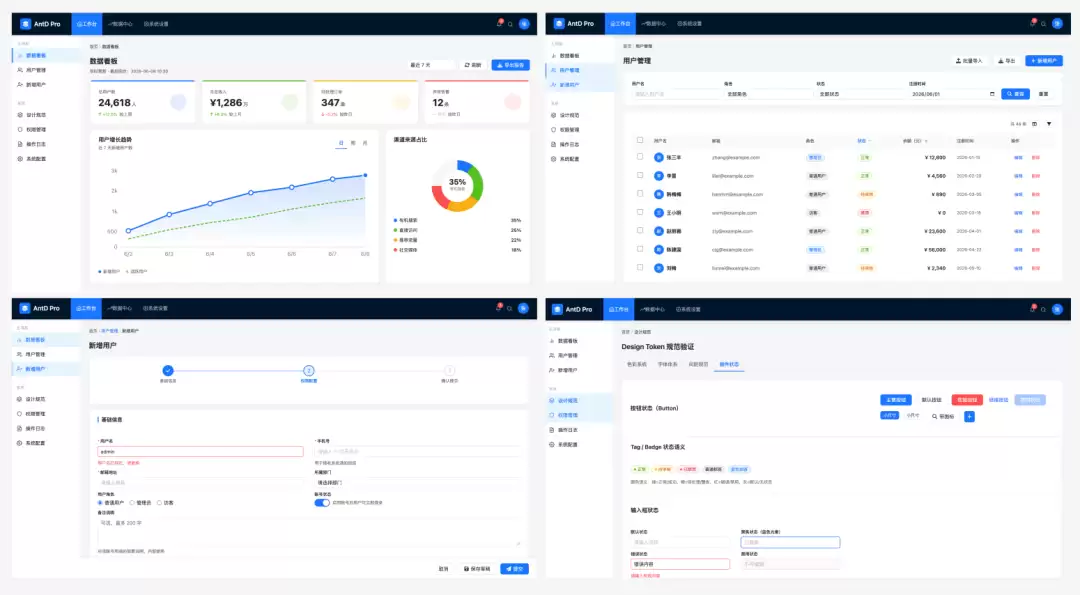The image size is (1080, 595).
Task: Click the blue 新增用户 button on the user management page
Action: click(1043, 61)
